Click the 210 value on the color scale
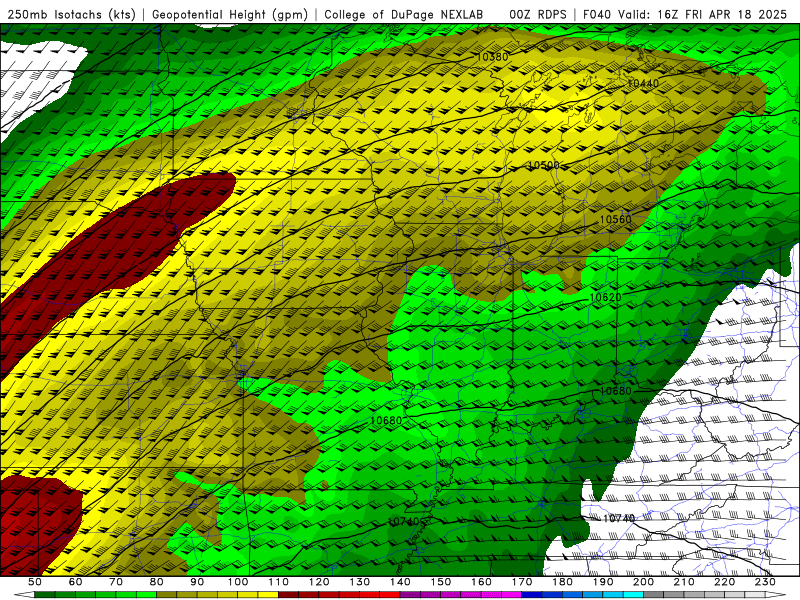This screenshot has width=800, height=600. coord(684,582)
